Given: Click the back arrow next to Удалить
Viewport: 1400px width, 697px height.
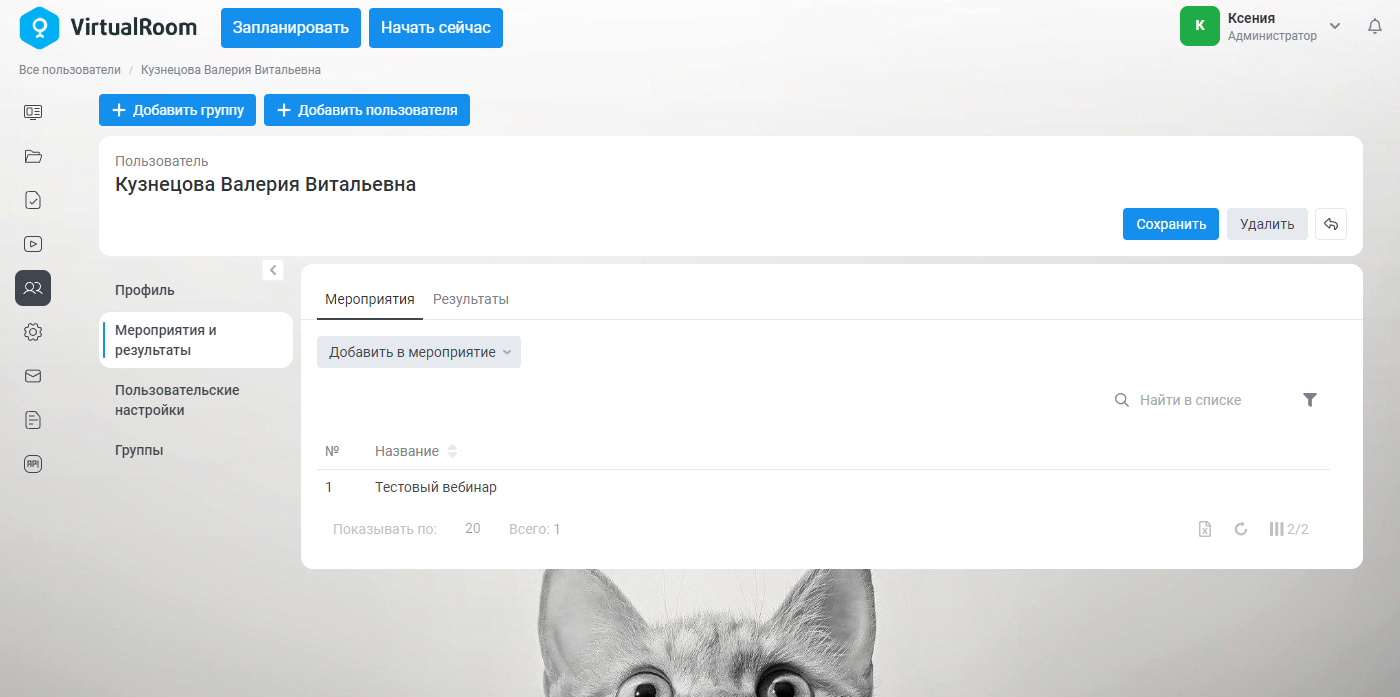Looking at the screenshot, I should point(1331,224).
